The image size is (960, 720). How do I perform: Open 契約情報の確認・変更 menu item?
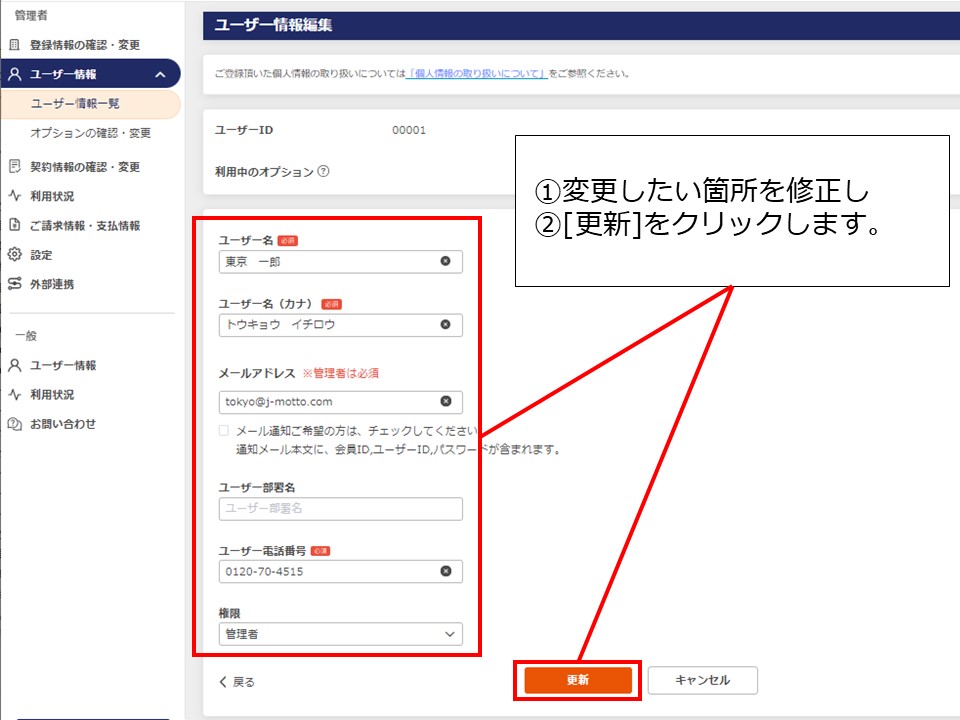[x=84, y=167]
